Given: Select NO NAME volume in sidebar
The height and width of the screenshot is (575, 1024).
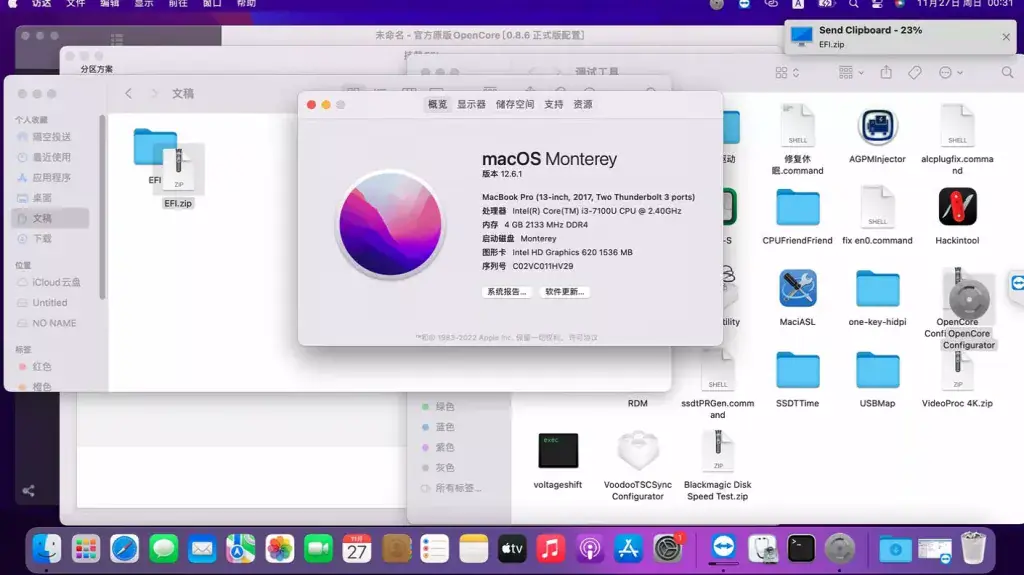Looking at the screenshot, I should coord(54,323).
